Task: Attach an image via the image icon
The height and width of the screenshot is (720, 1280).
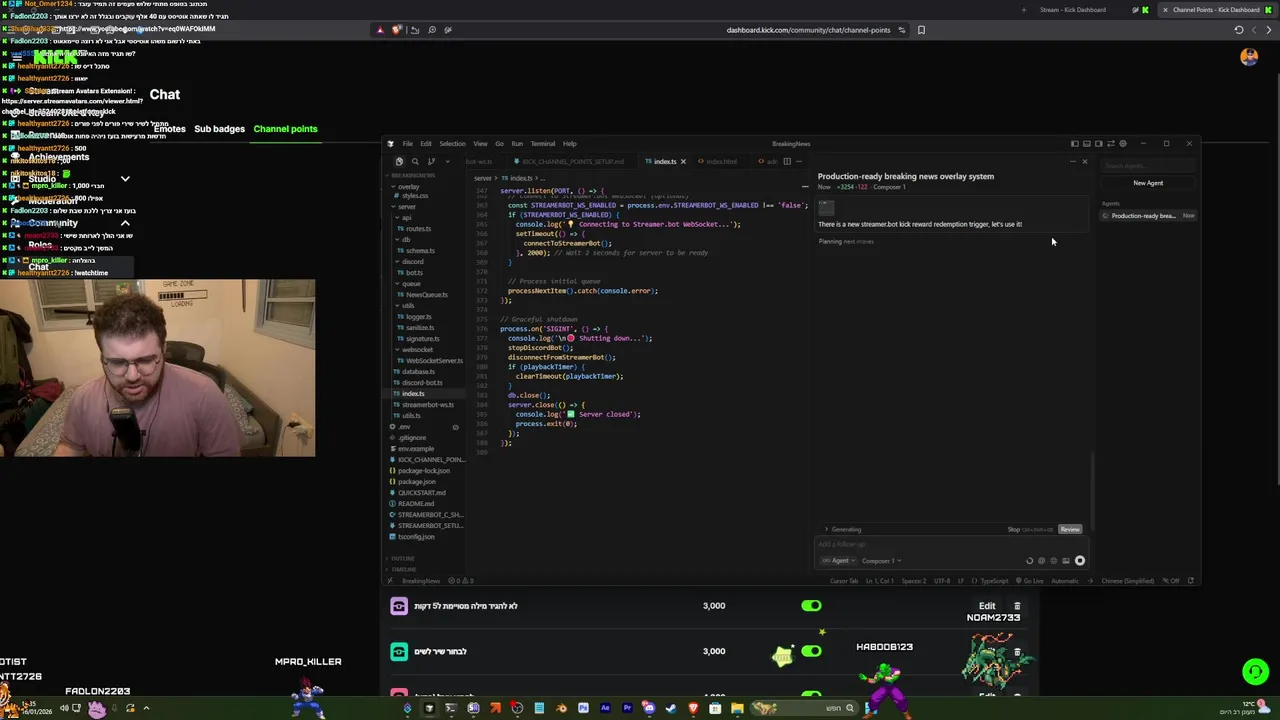Action: pos(1065,561)
